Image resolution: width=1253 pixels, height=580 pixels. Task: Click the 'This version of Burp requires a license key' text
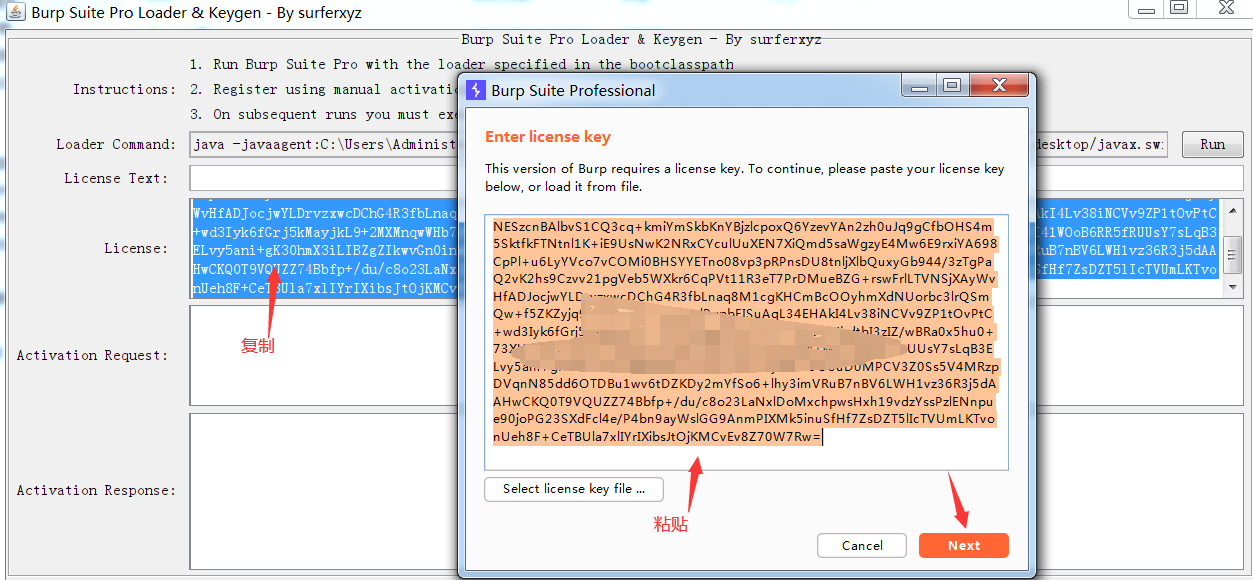tap(745, 178)
